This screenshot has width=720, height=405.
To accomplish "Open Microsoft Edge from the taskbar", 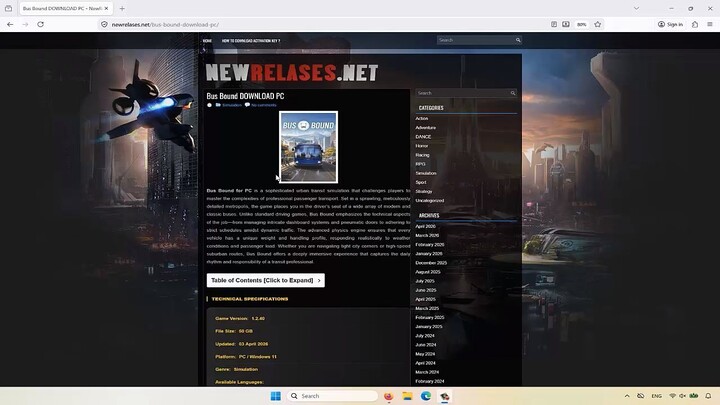I will (x=426, y=396).
